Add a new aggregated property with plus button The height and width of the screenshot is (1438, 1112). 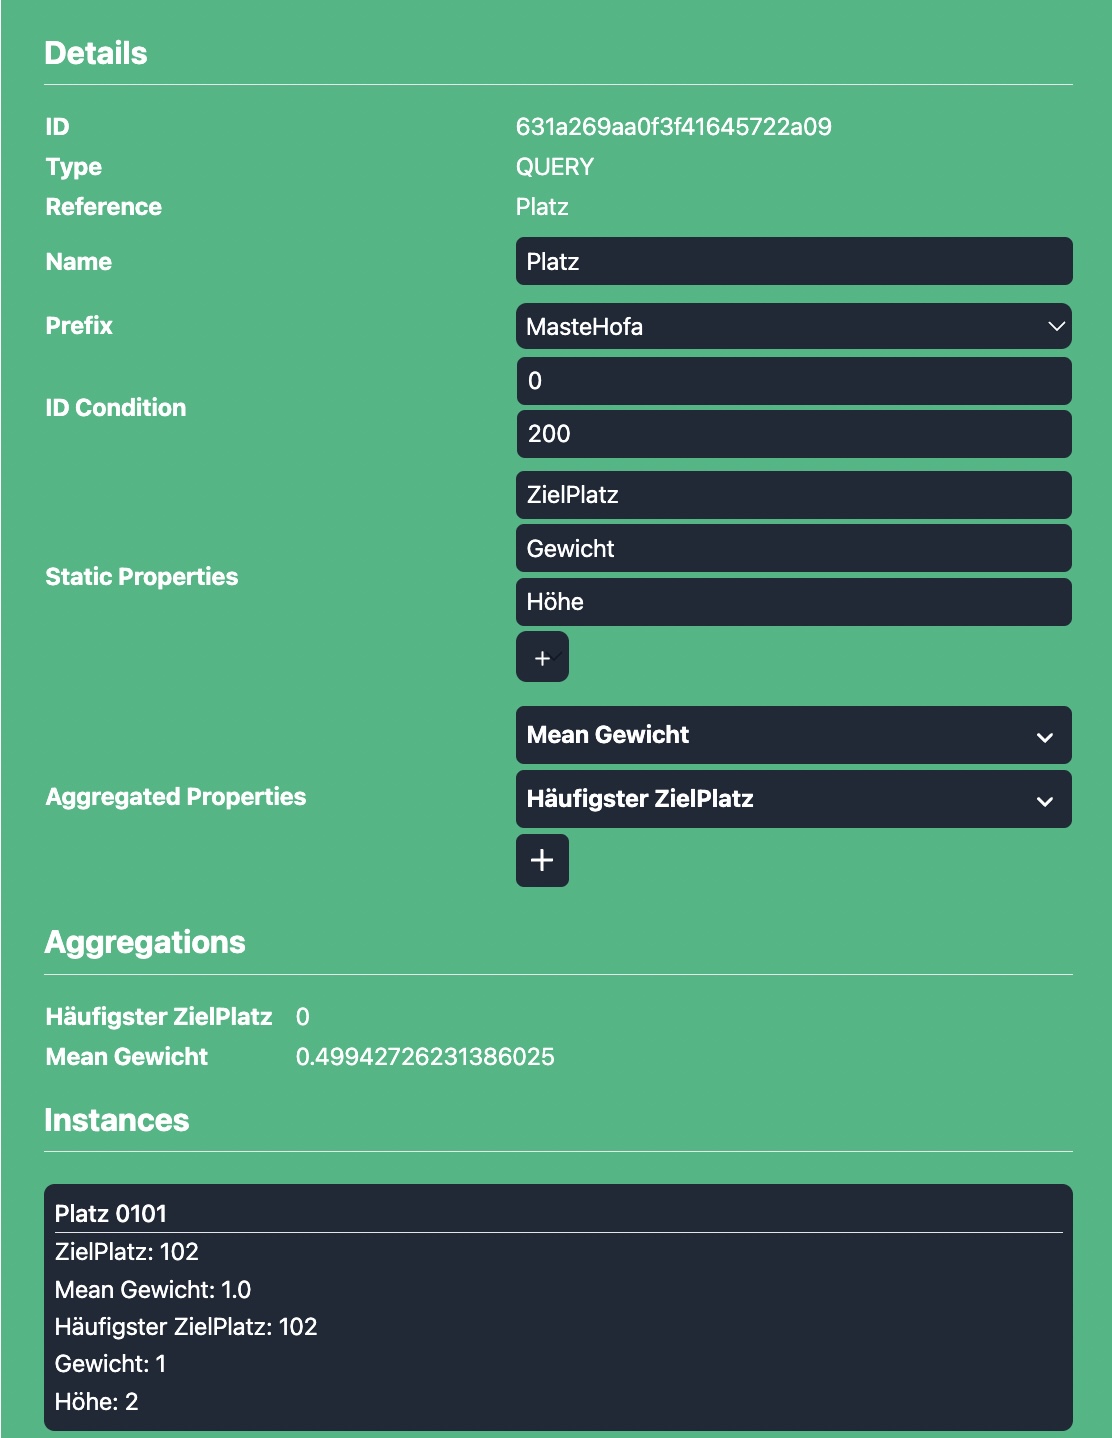[x=542, y=860]
